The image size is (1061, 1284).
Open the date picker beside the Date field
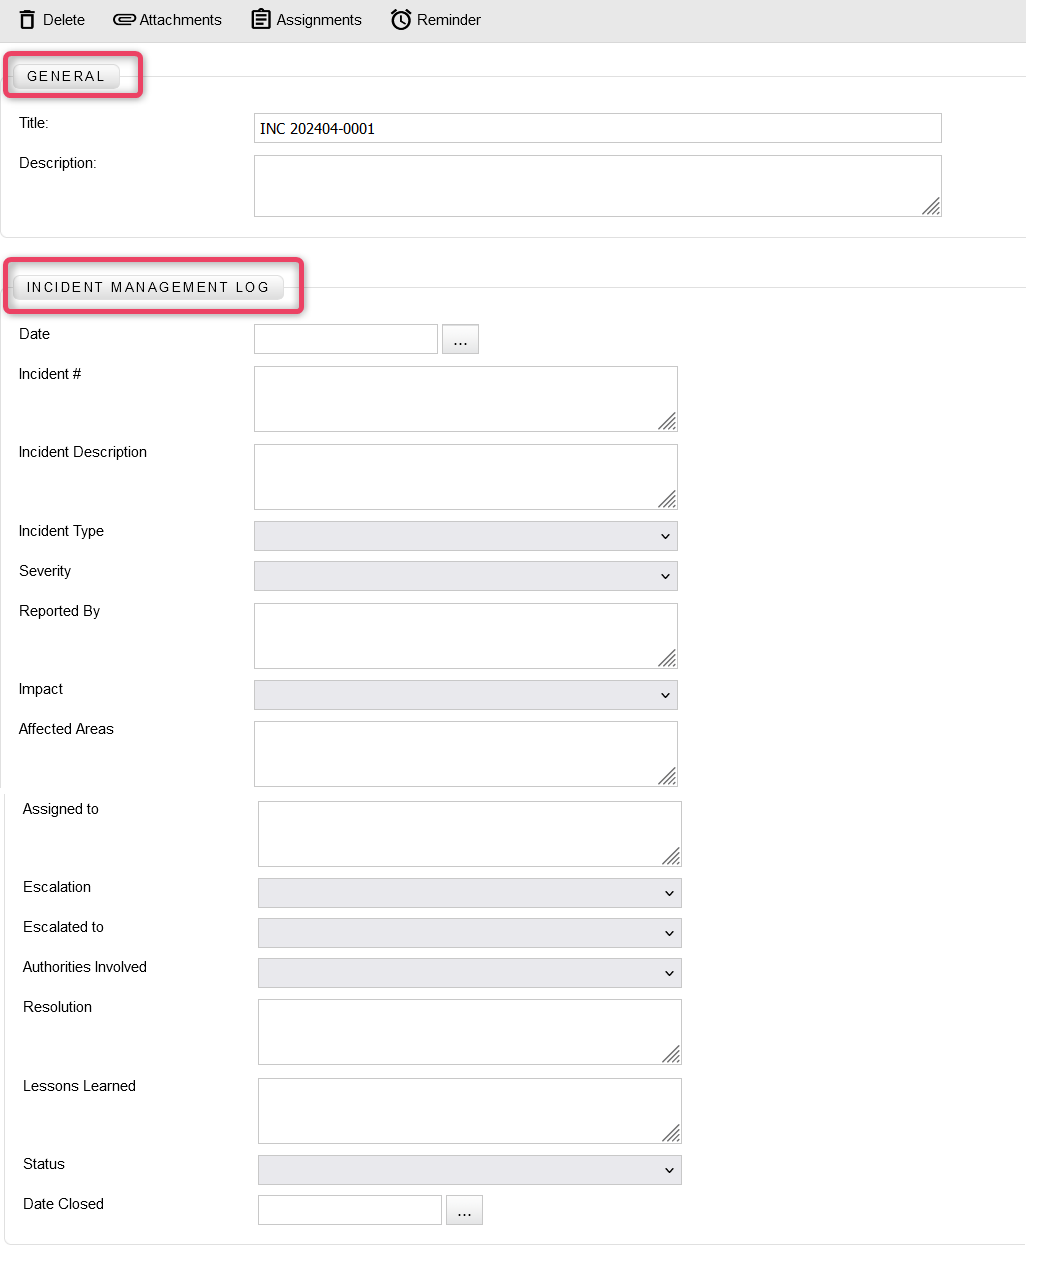tap(460, 340)
